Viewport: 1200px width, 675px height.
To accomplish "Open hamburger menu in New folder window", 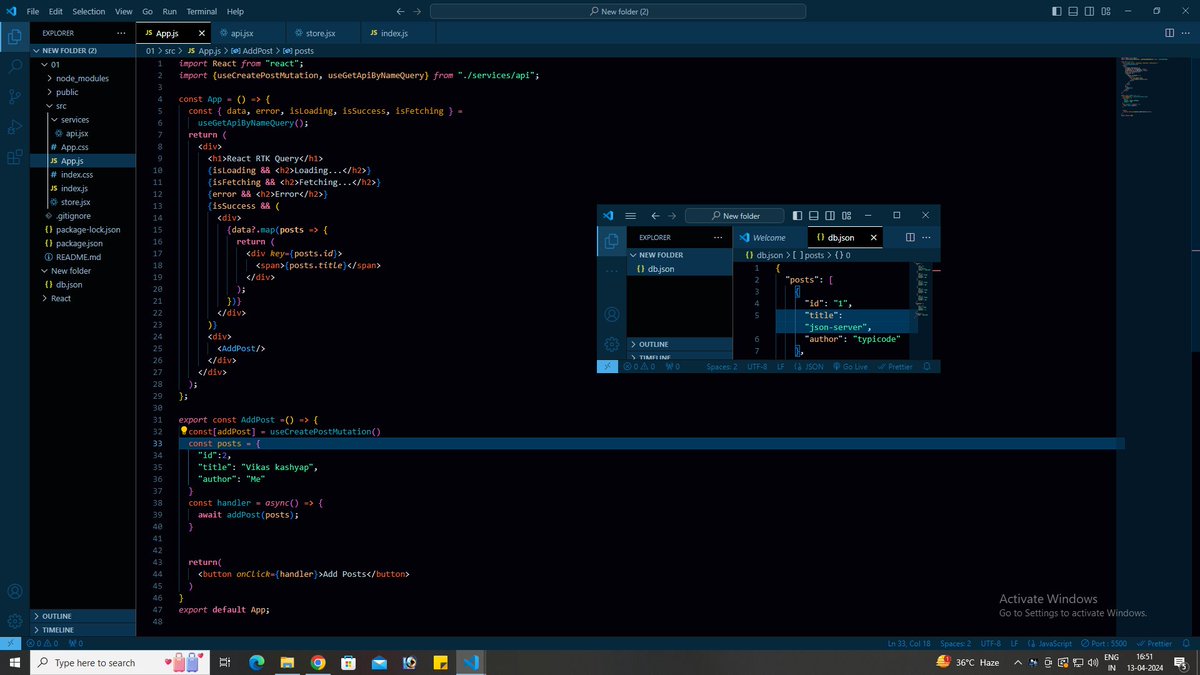I will point(630,215).
